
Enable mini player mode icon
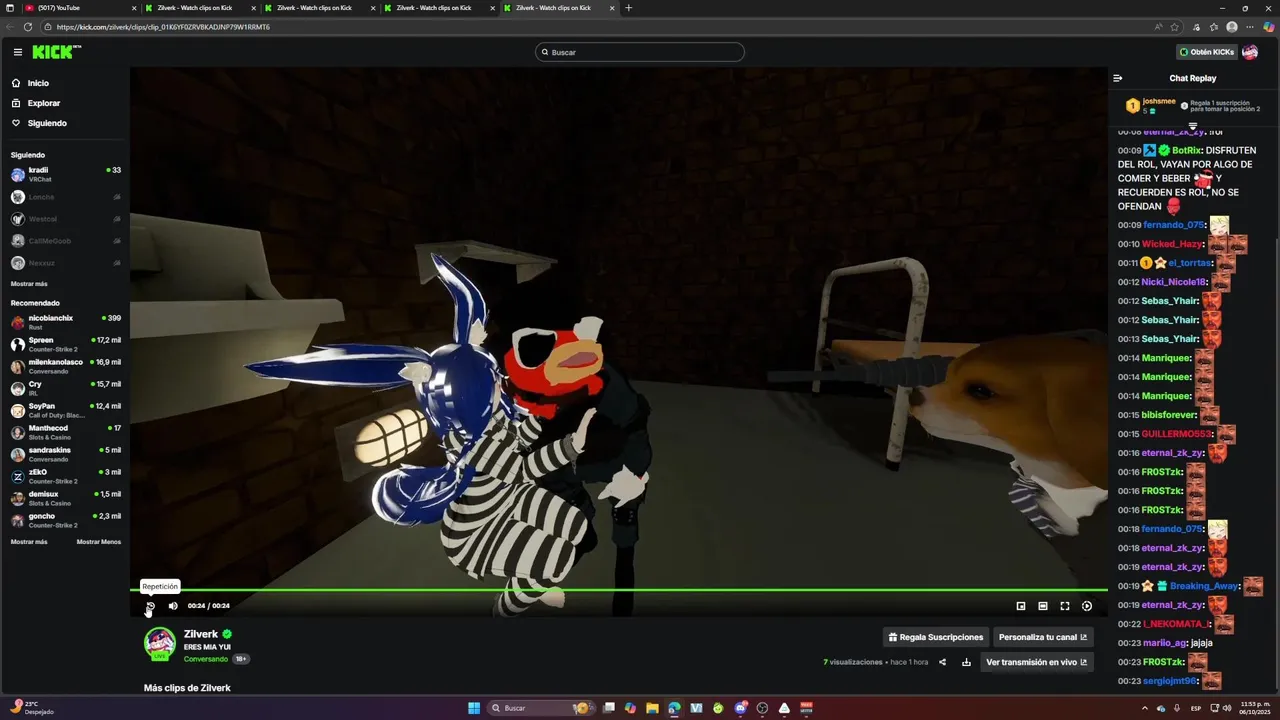tap(1021, 606)
